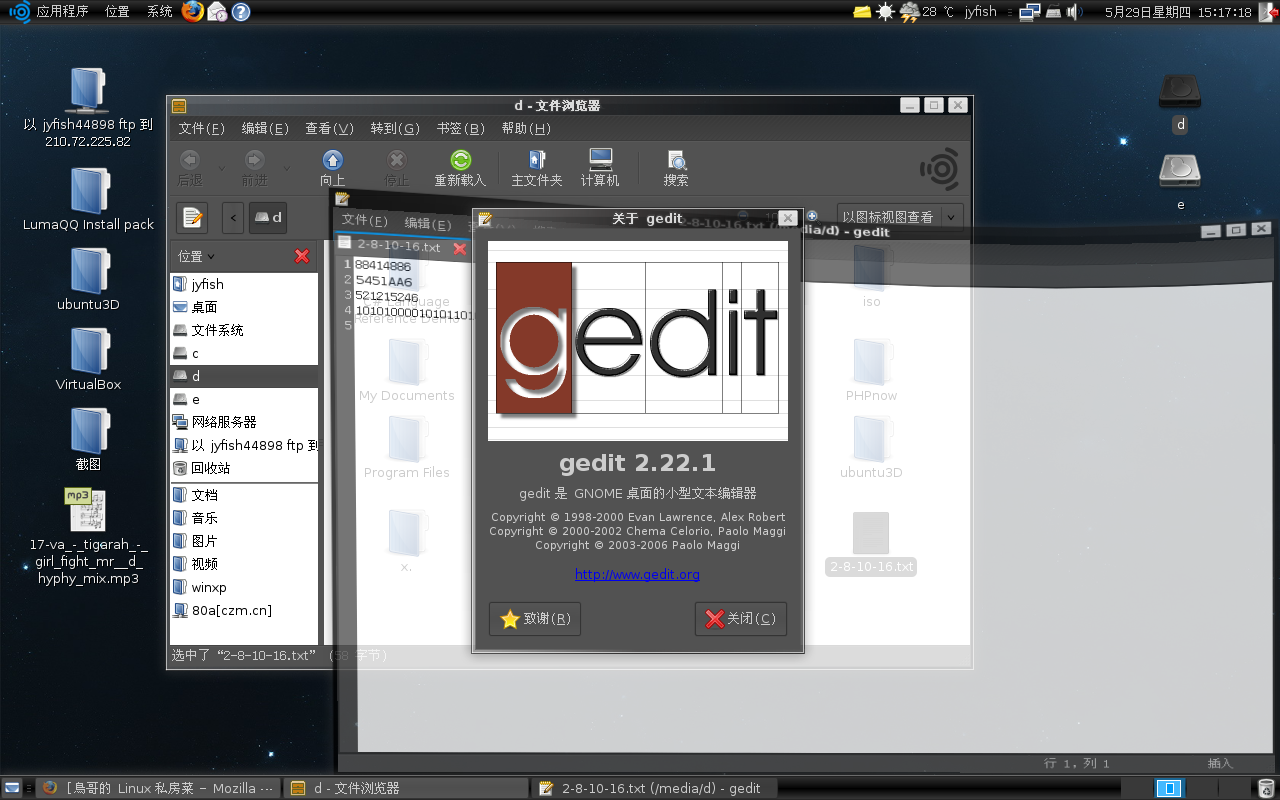Select the iso folder in file browser
The height and width of the screenshot is (800, 1280).
871,275
